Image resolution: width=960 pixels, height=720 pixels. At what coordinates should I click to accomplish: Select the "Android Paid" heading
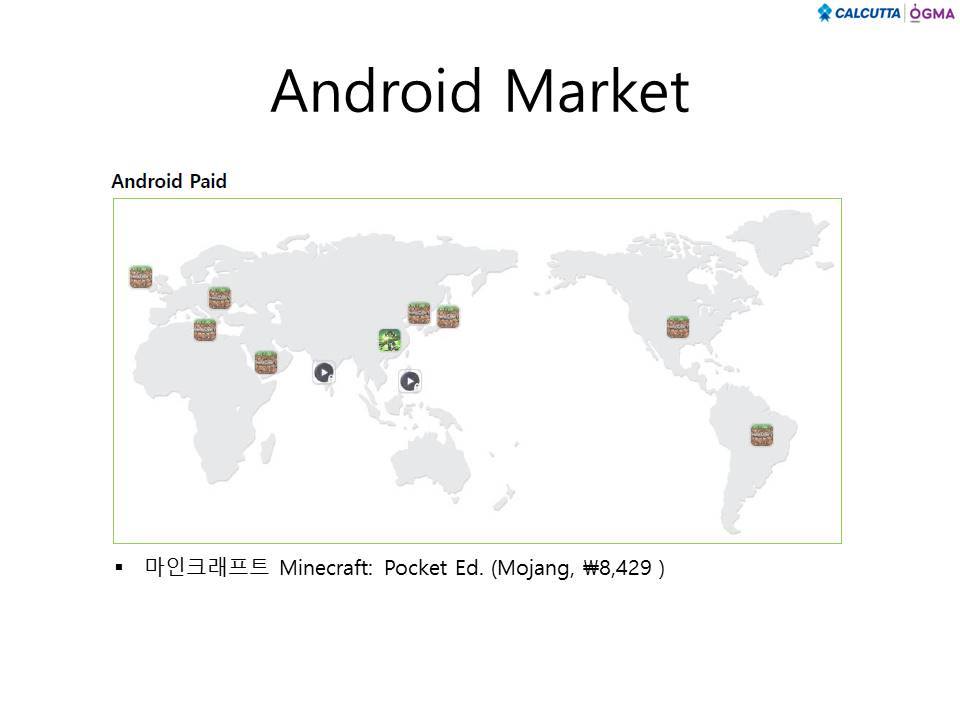tap(169, 181)
